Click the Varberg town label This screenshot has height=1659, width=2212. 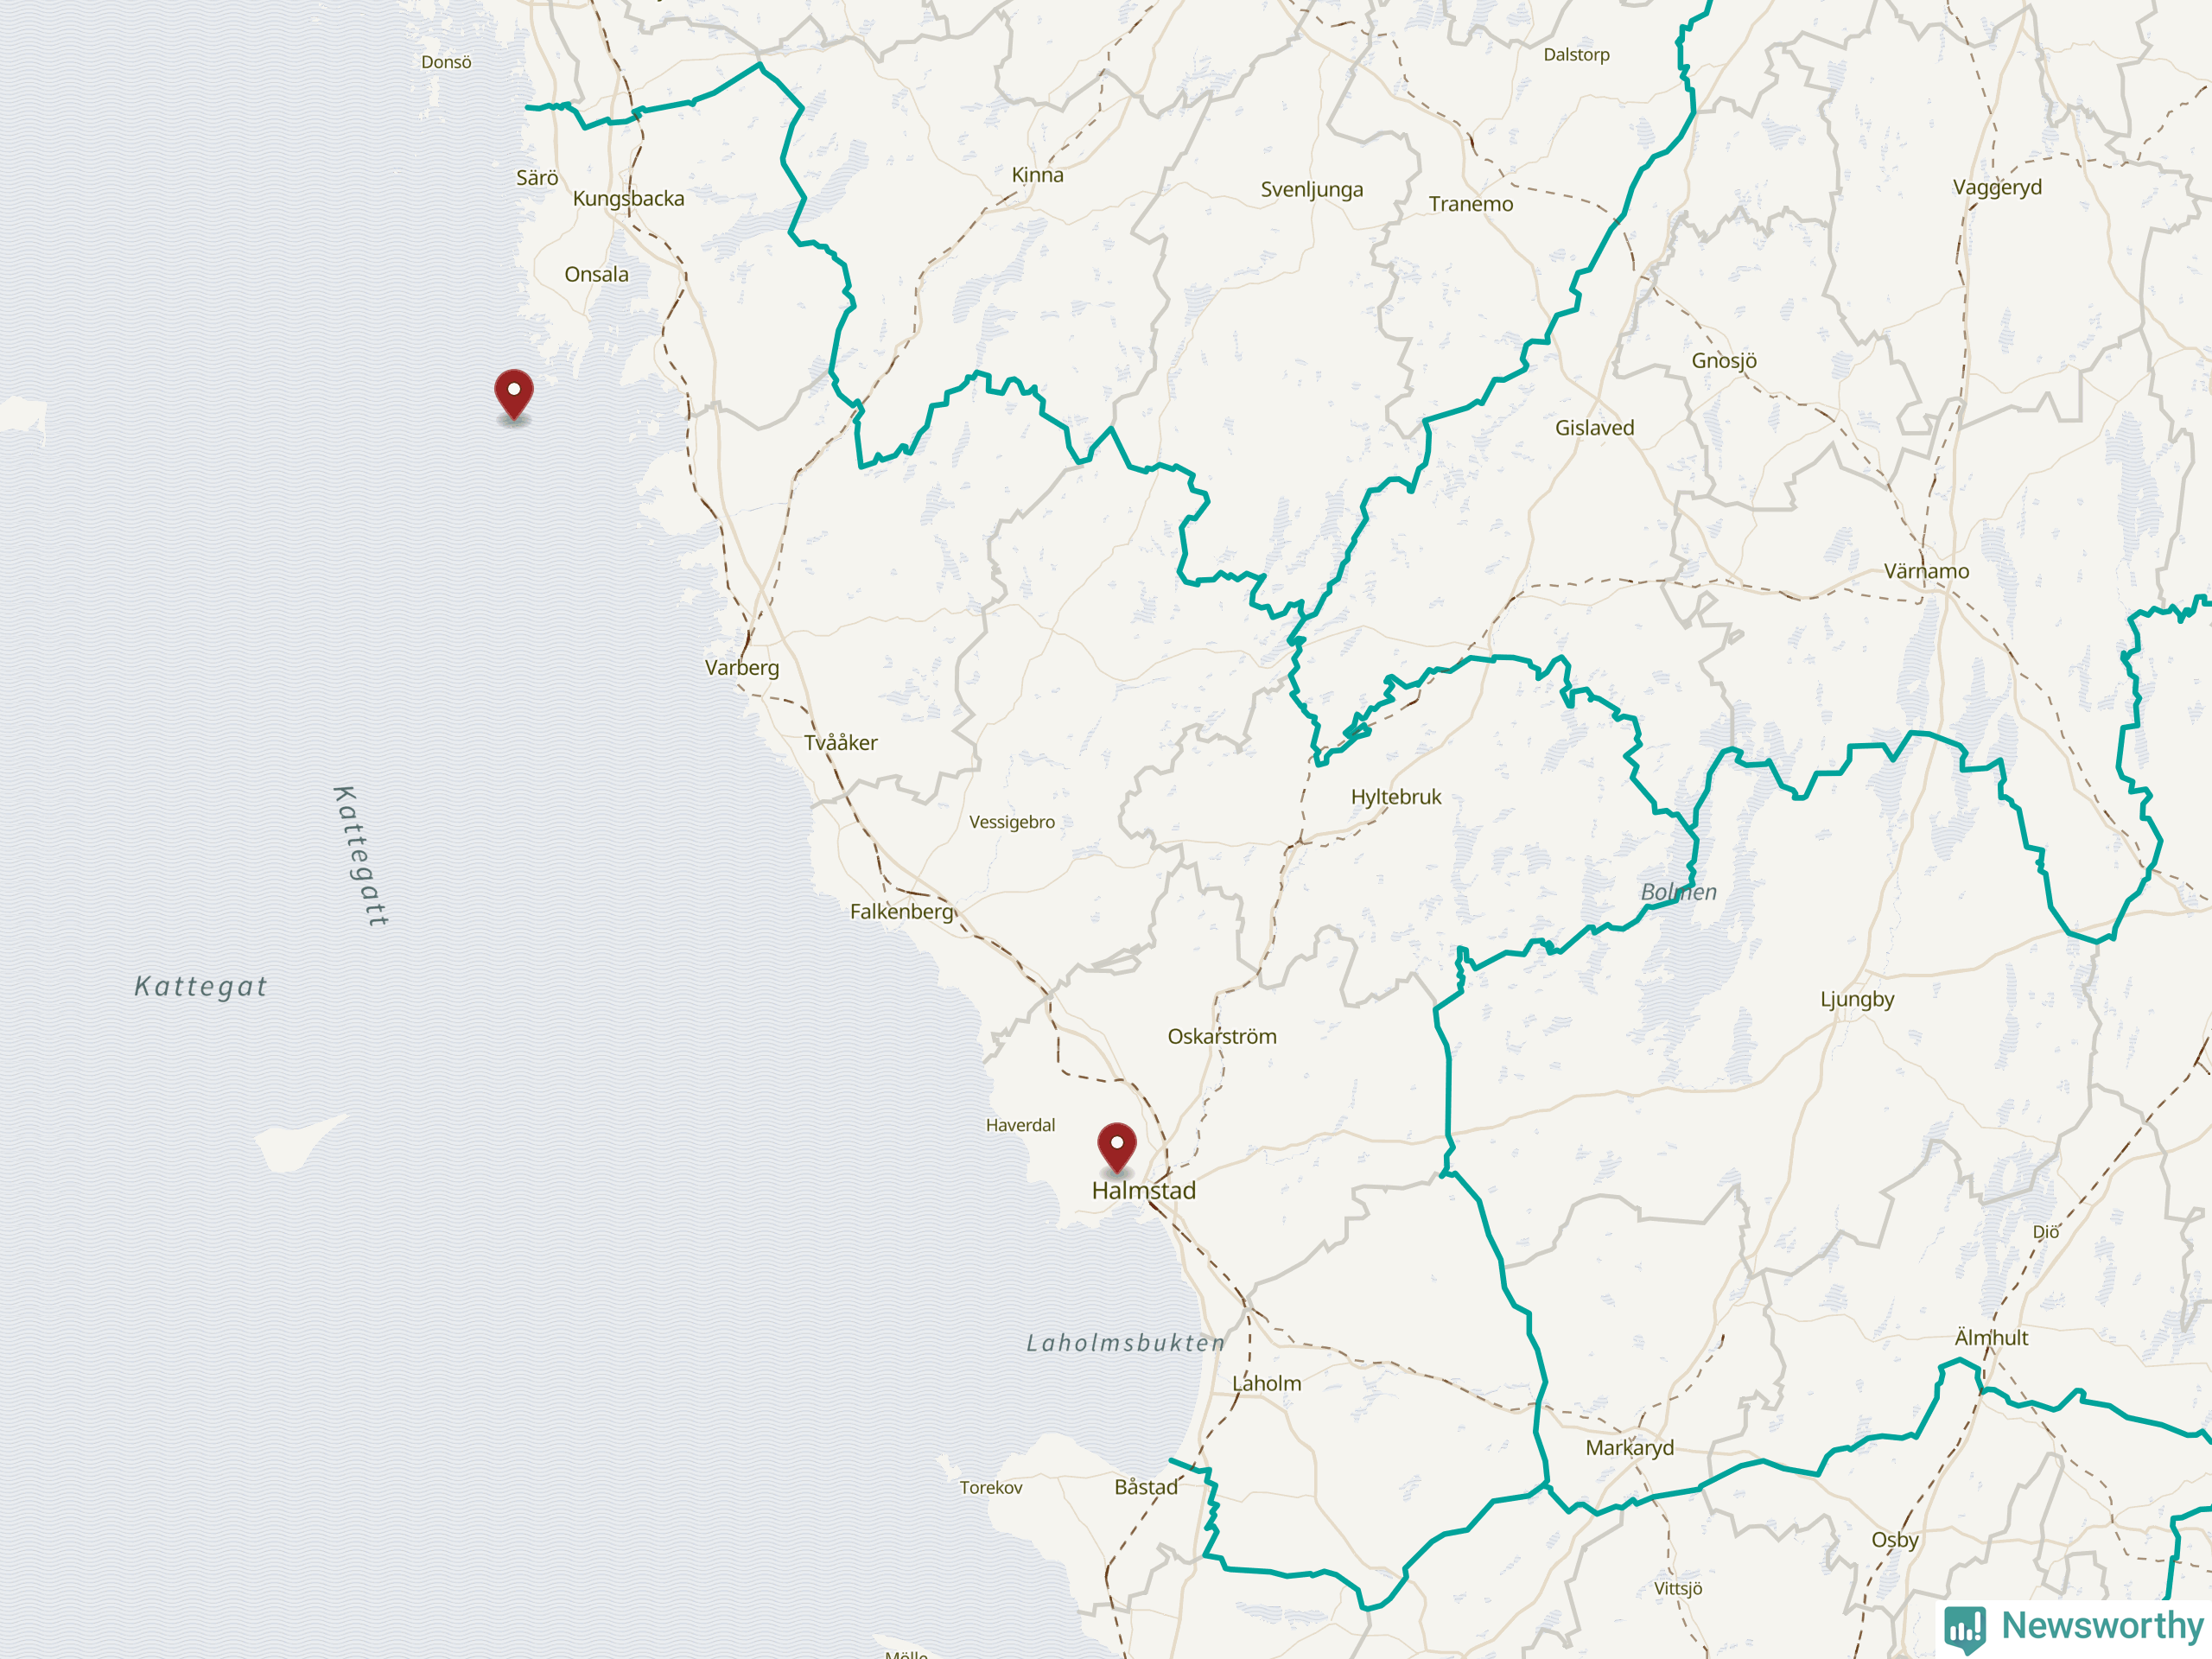pyautogui.click(x=742, y=668)
